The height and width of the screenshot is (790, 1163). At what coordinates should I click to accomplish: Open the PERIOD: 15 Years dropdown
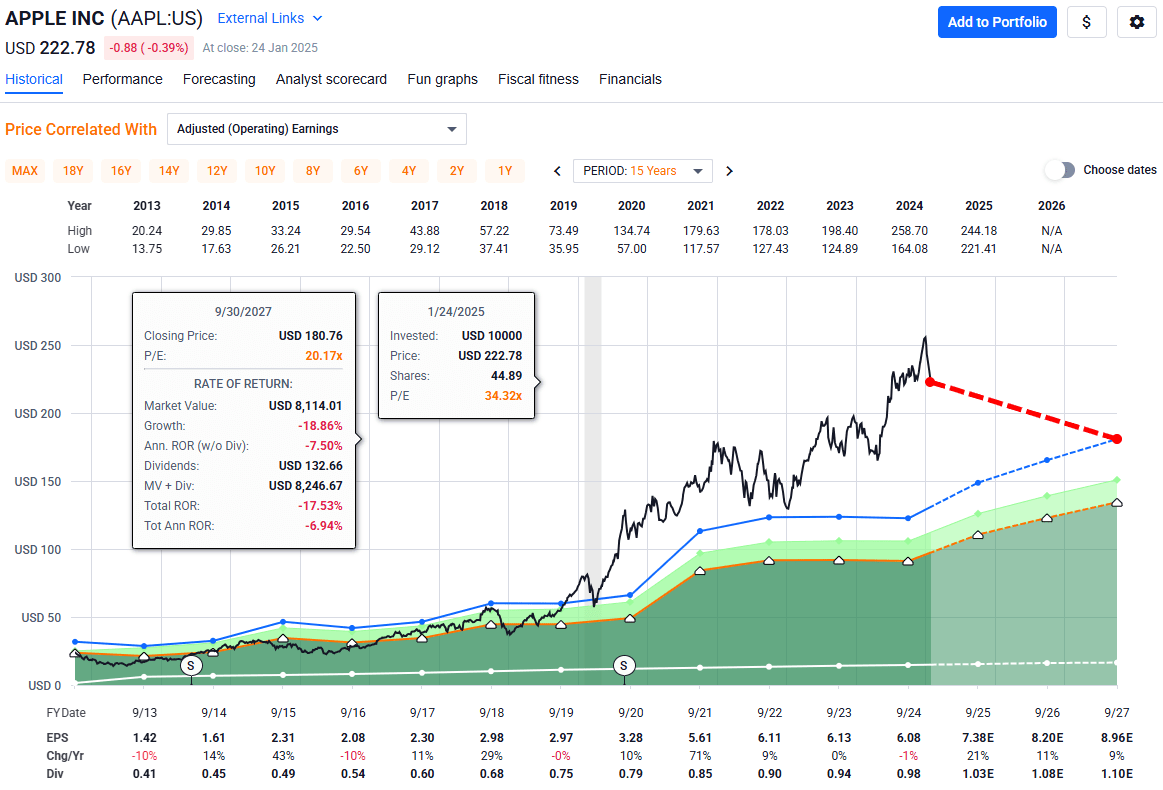(x=642, y=170)
